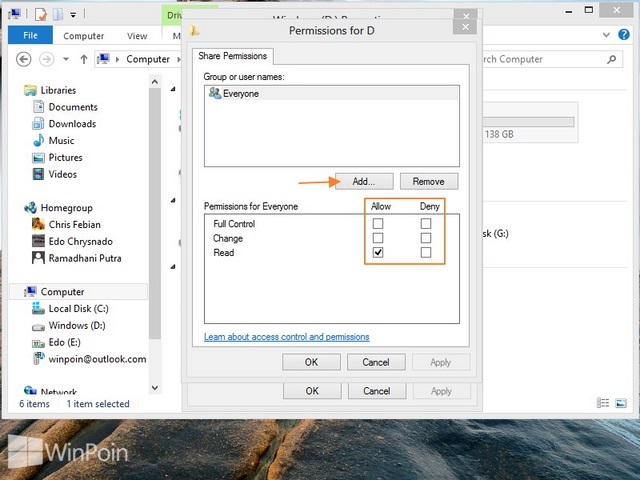This screenshot has width=640, height=480.
Task: Click the New folder quick access icon
Action: [x=58, y=14]
